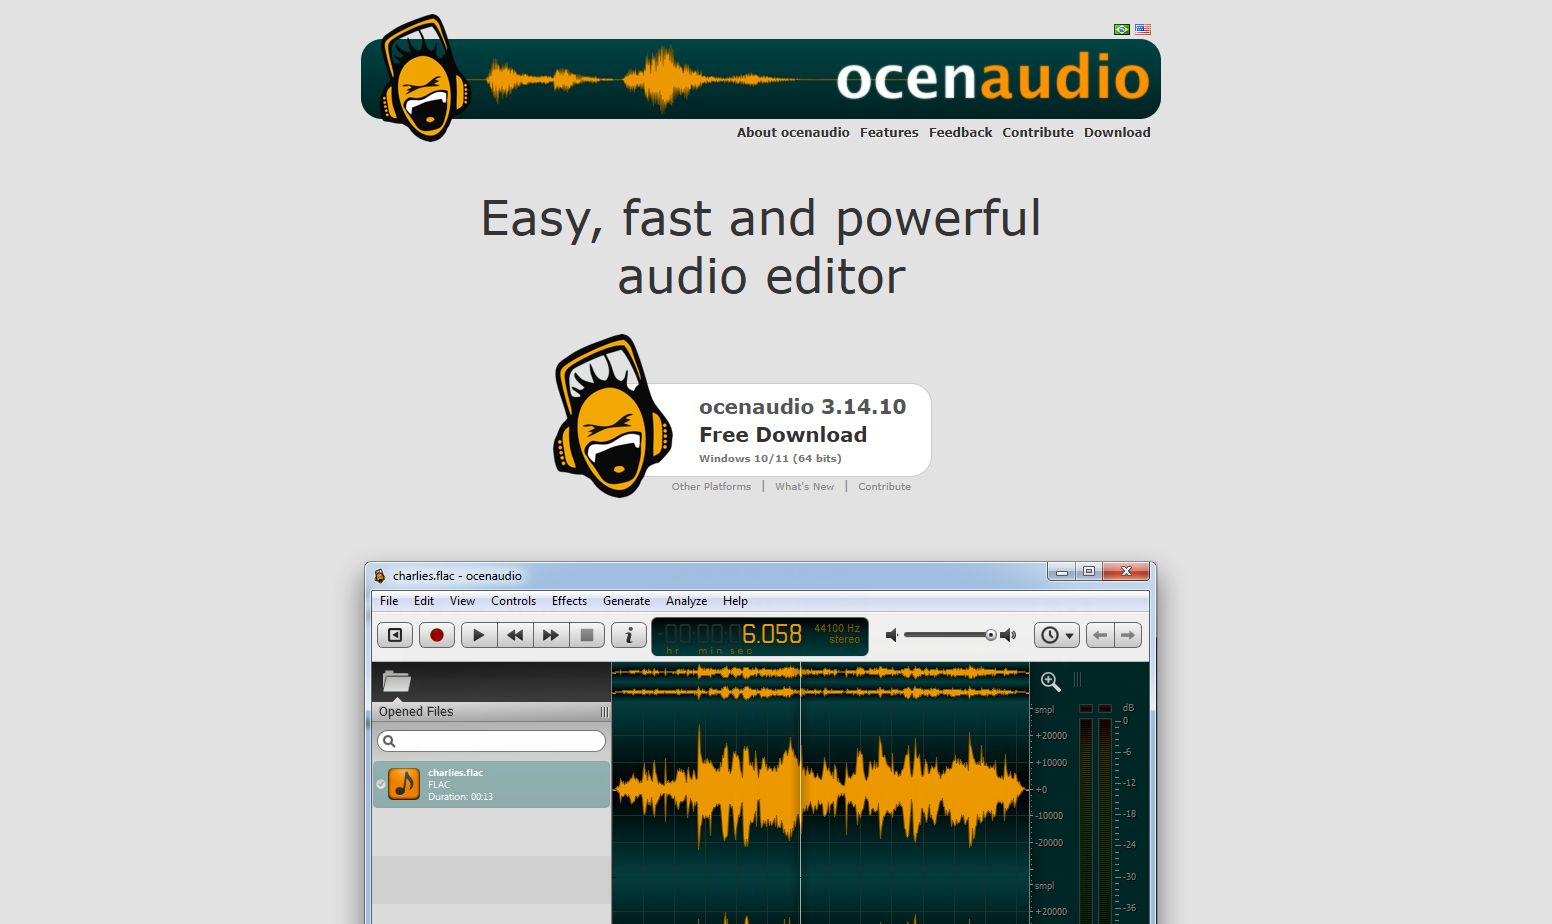Toggle the checkmark beside charlies.flac
Screen dimensions: 1552x924
[381, 784]
